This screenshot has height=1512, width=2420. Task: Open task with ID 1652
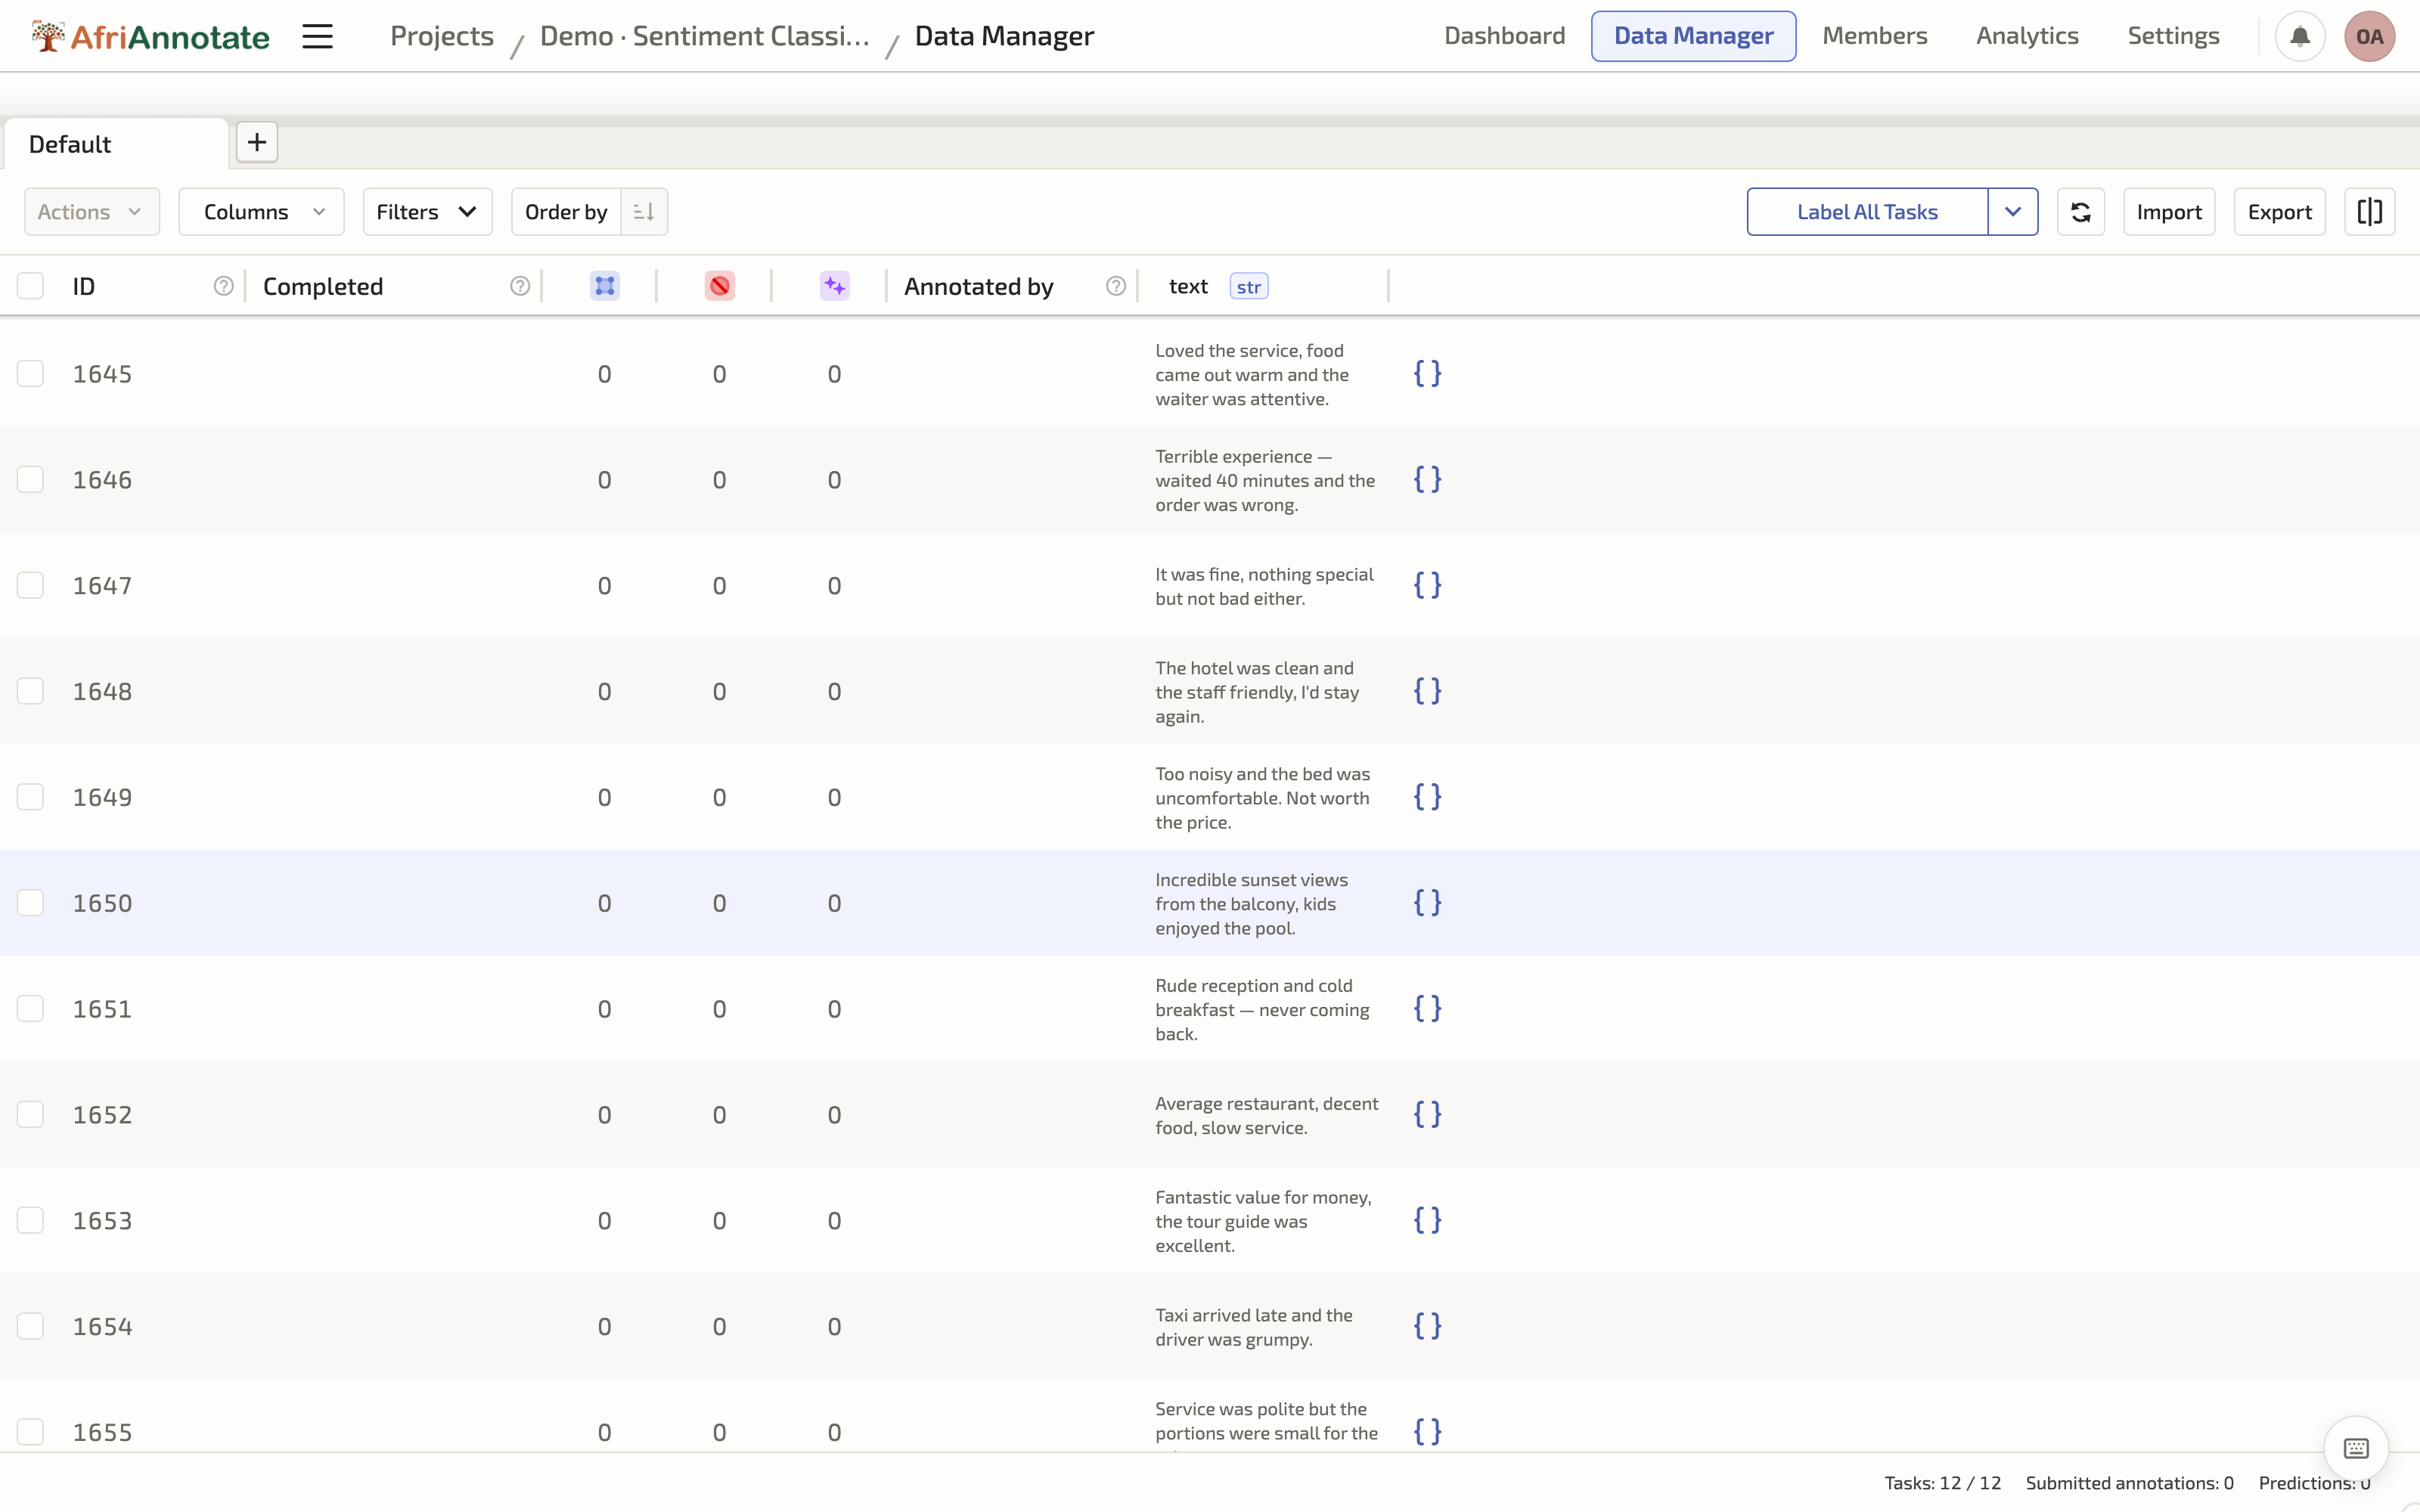coord(102,1114)
